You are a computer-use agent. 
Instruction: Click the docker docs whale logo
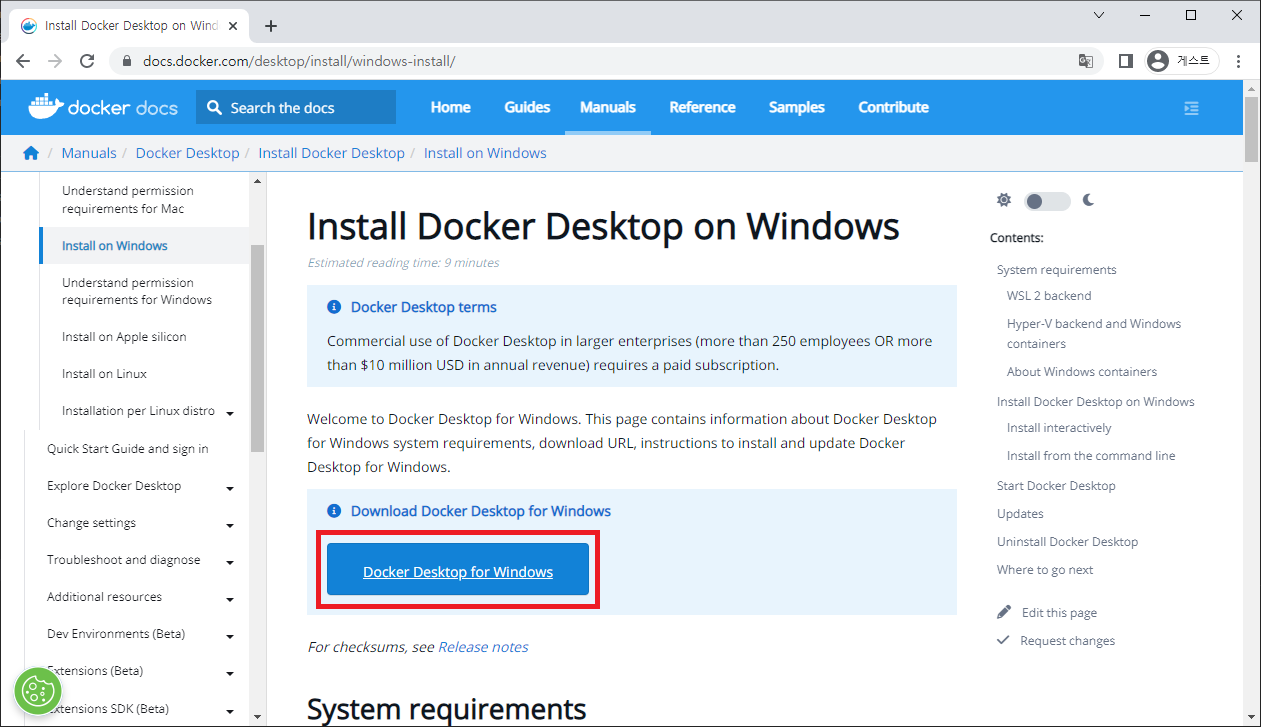(45, 105)
